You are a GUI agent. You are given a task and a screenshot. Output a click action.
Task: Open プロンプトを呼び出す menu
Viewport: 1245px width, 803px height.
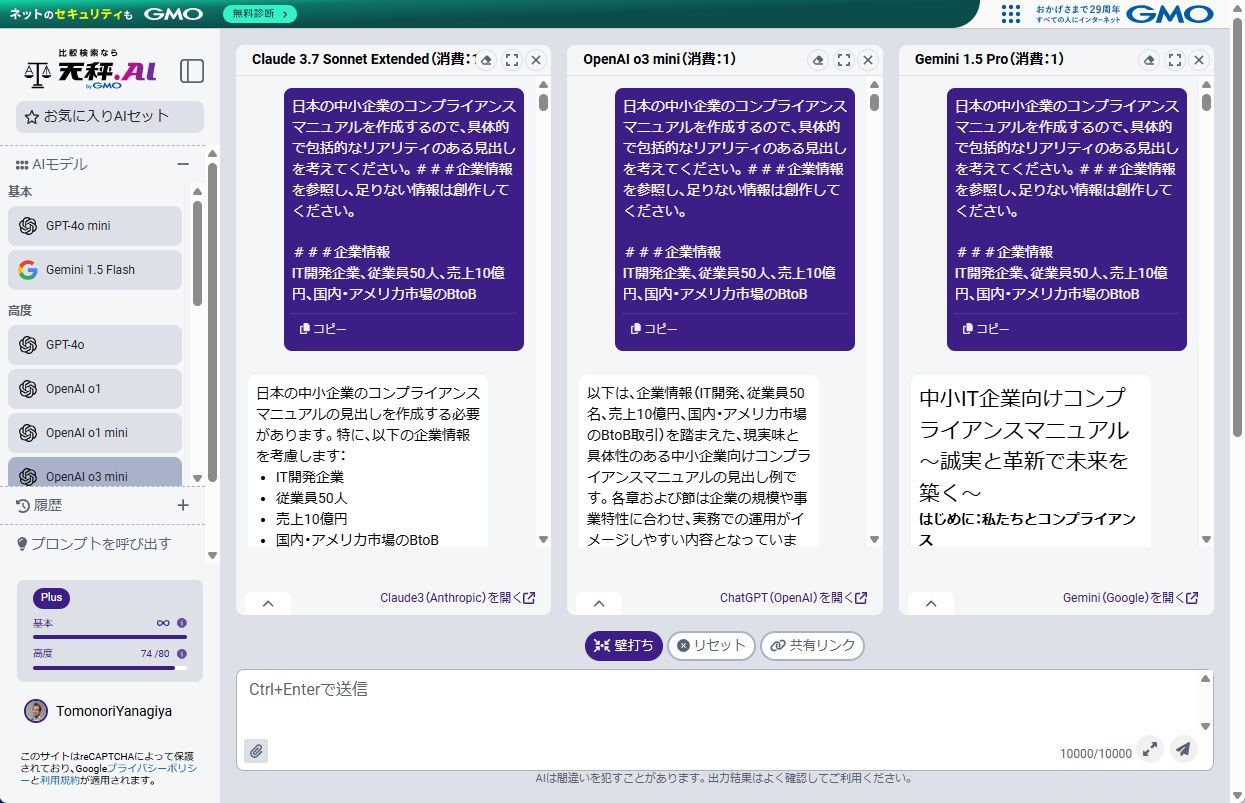coord(100,544)
